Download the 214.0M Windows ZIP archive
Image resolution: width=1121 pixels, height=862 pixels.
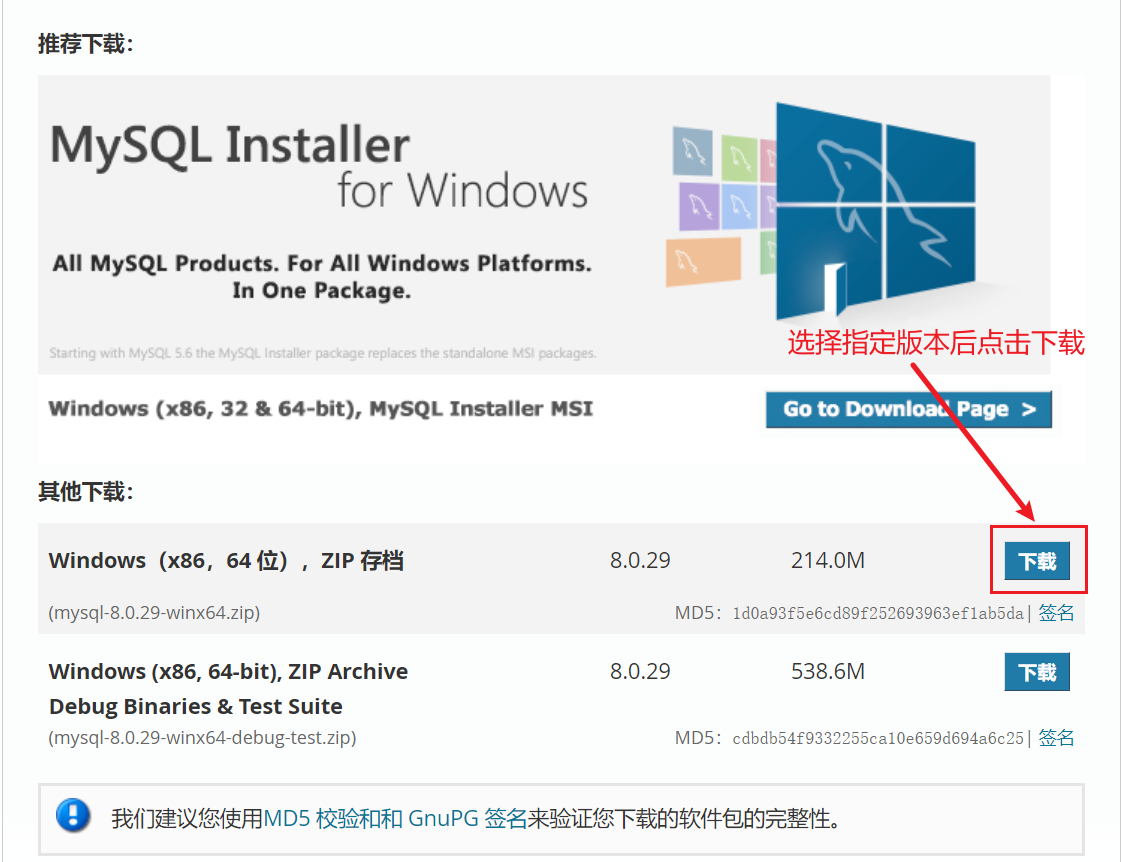1037,561
